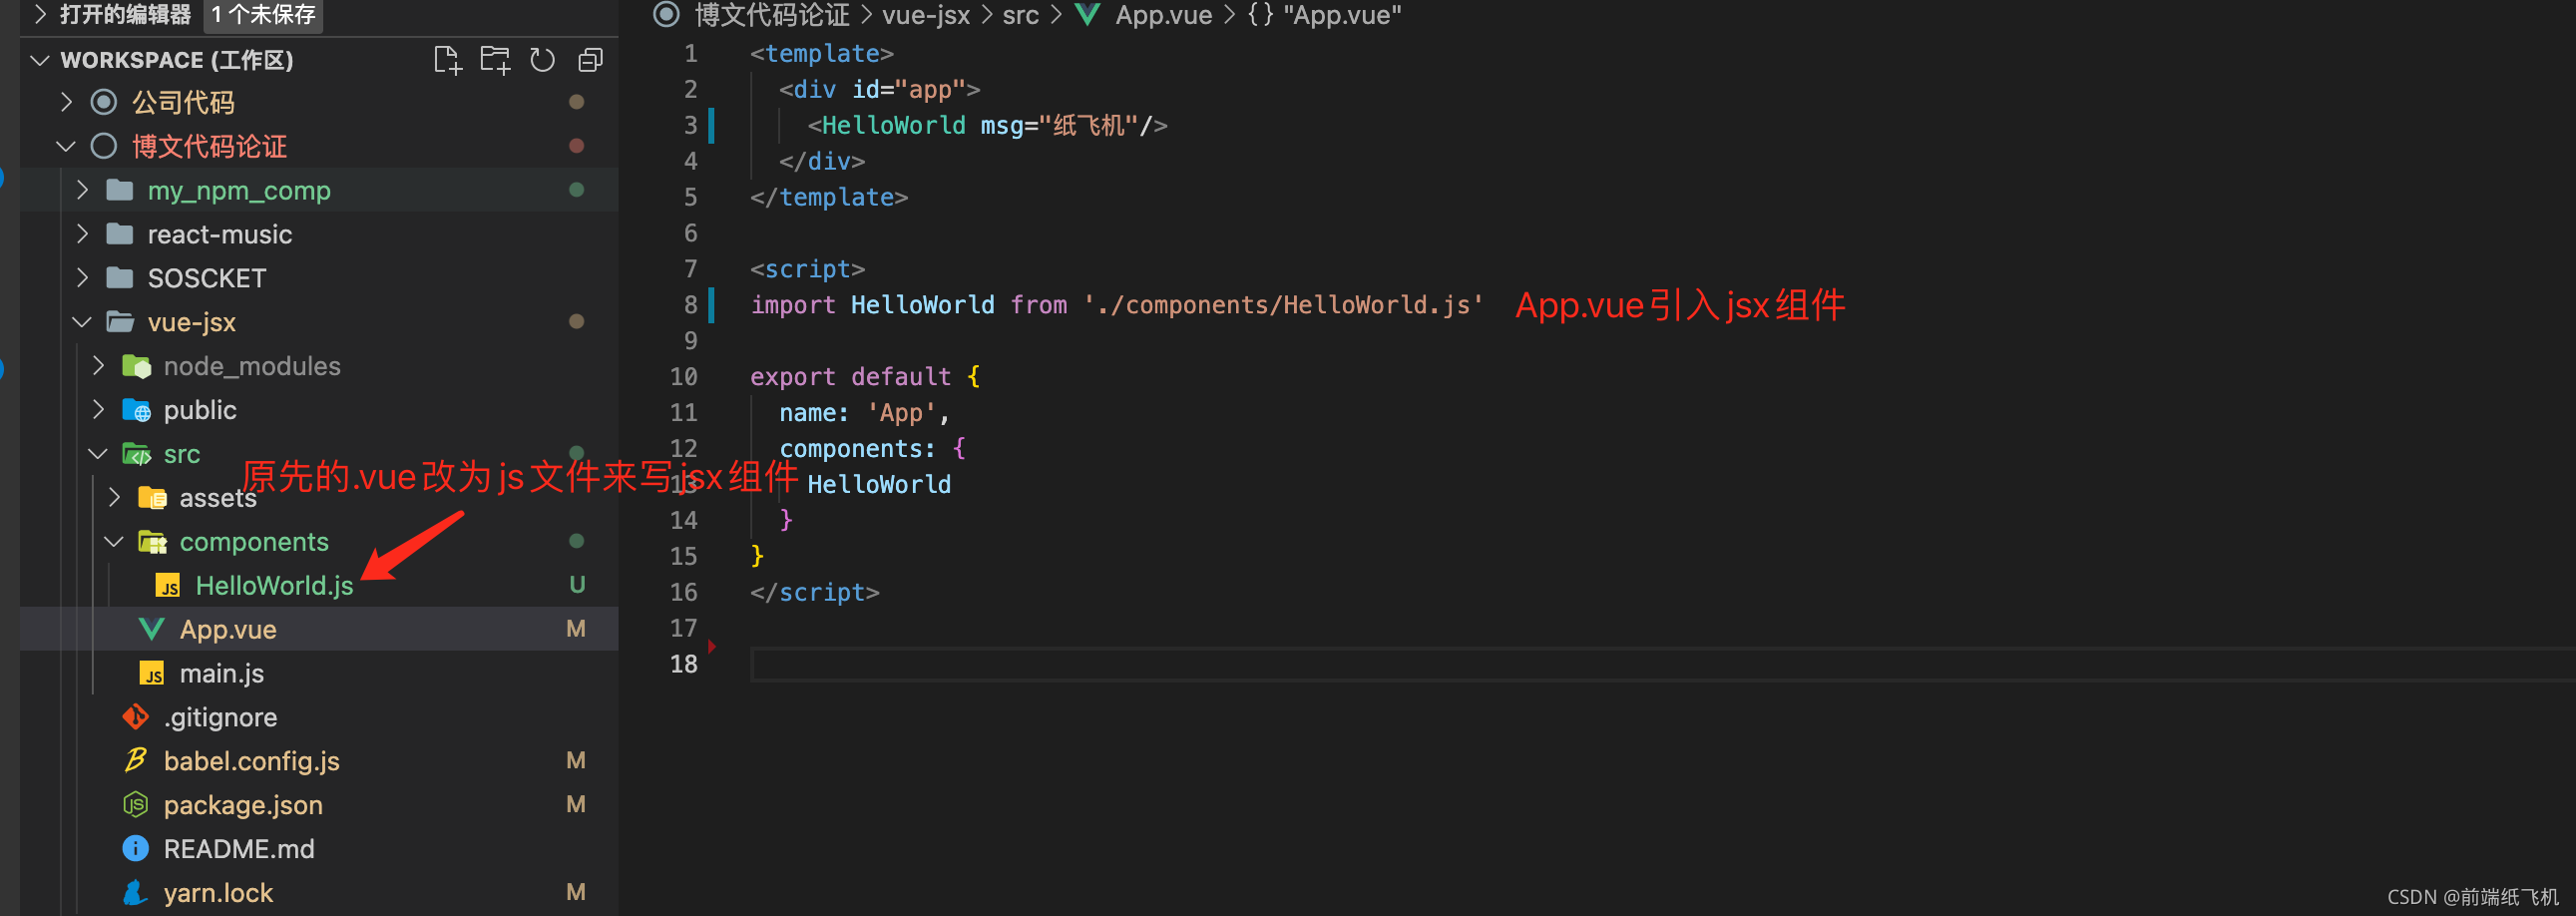Select the README.md file
2576x916 pixels.
239,849
